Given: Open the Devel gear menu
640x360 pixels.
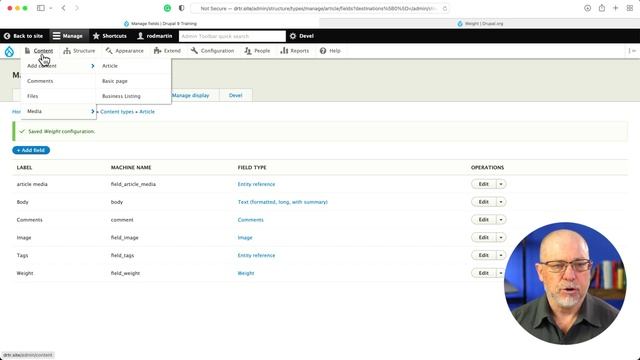Looking at the screenshot, I should [302, 36].
